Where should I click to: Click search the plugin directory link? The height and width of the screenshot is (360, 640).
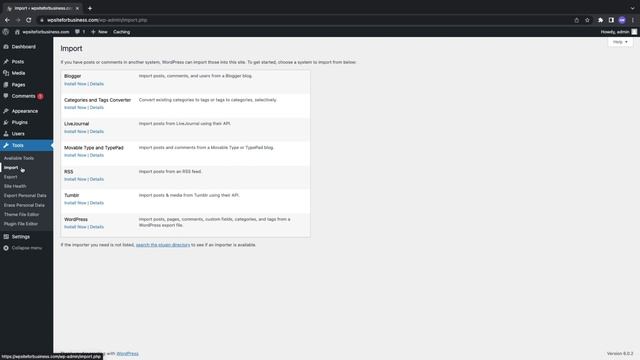[163, 245]
